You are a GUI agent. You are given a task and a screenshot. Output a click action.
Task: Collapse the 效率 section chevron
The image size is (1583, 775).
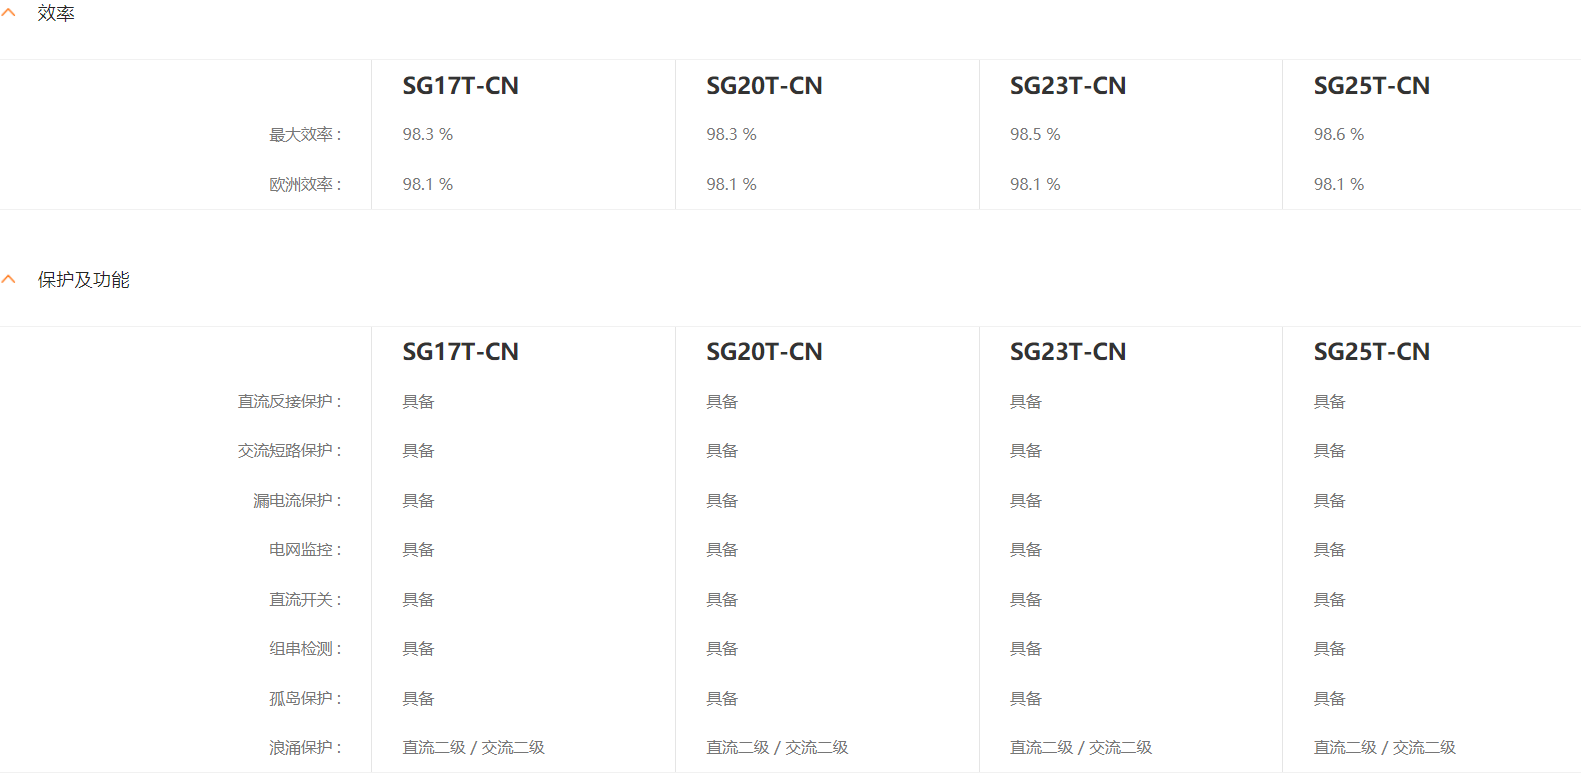coord(9,13)
